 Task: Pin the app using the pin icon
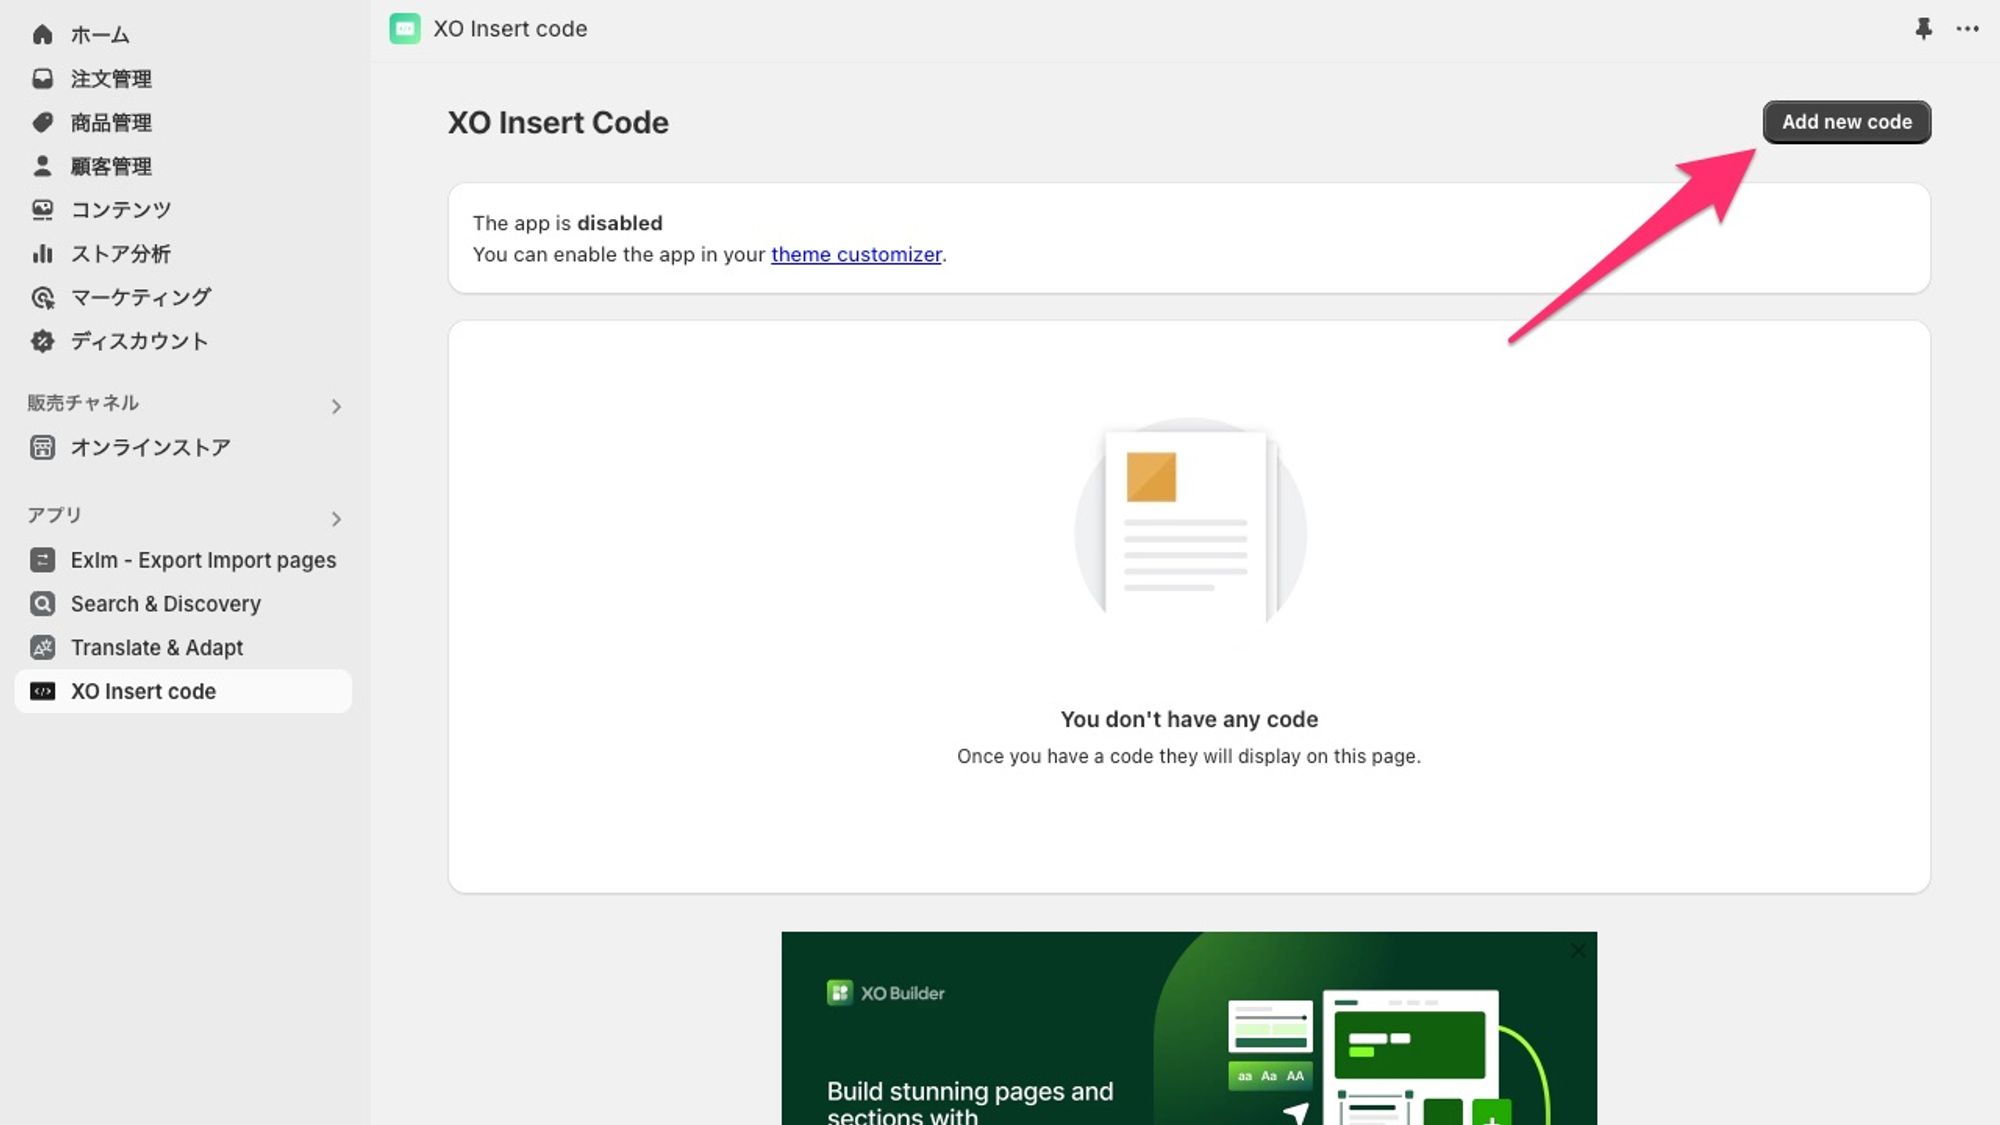pos(1923,29)
